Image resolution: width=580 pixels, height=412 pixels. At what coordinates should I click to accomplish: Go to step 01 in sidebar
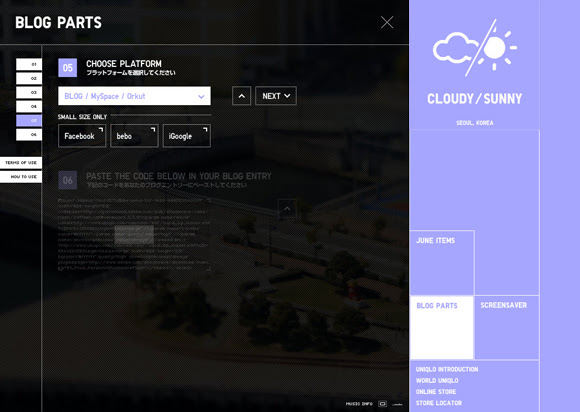click(29, 64)
